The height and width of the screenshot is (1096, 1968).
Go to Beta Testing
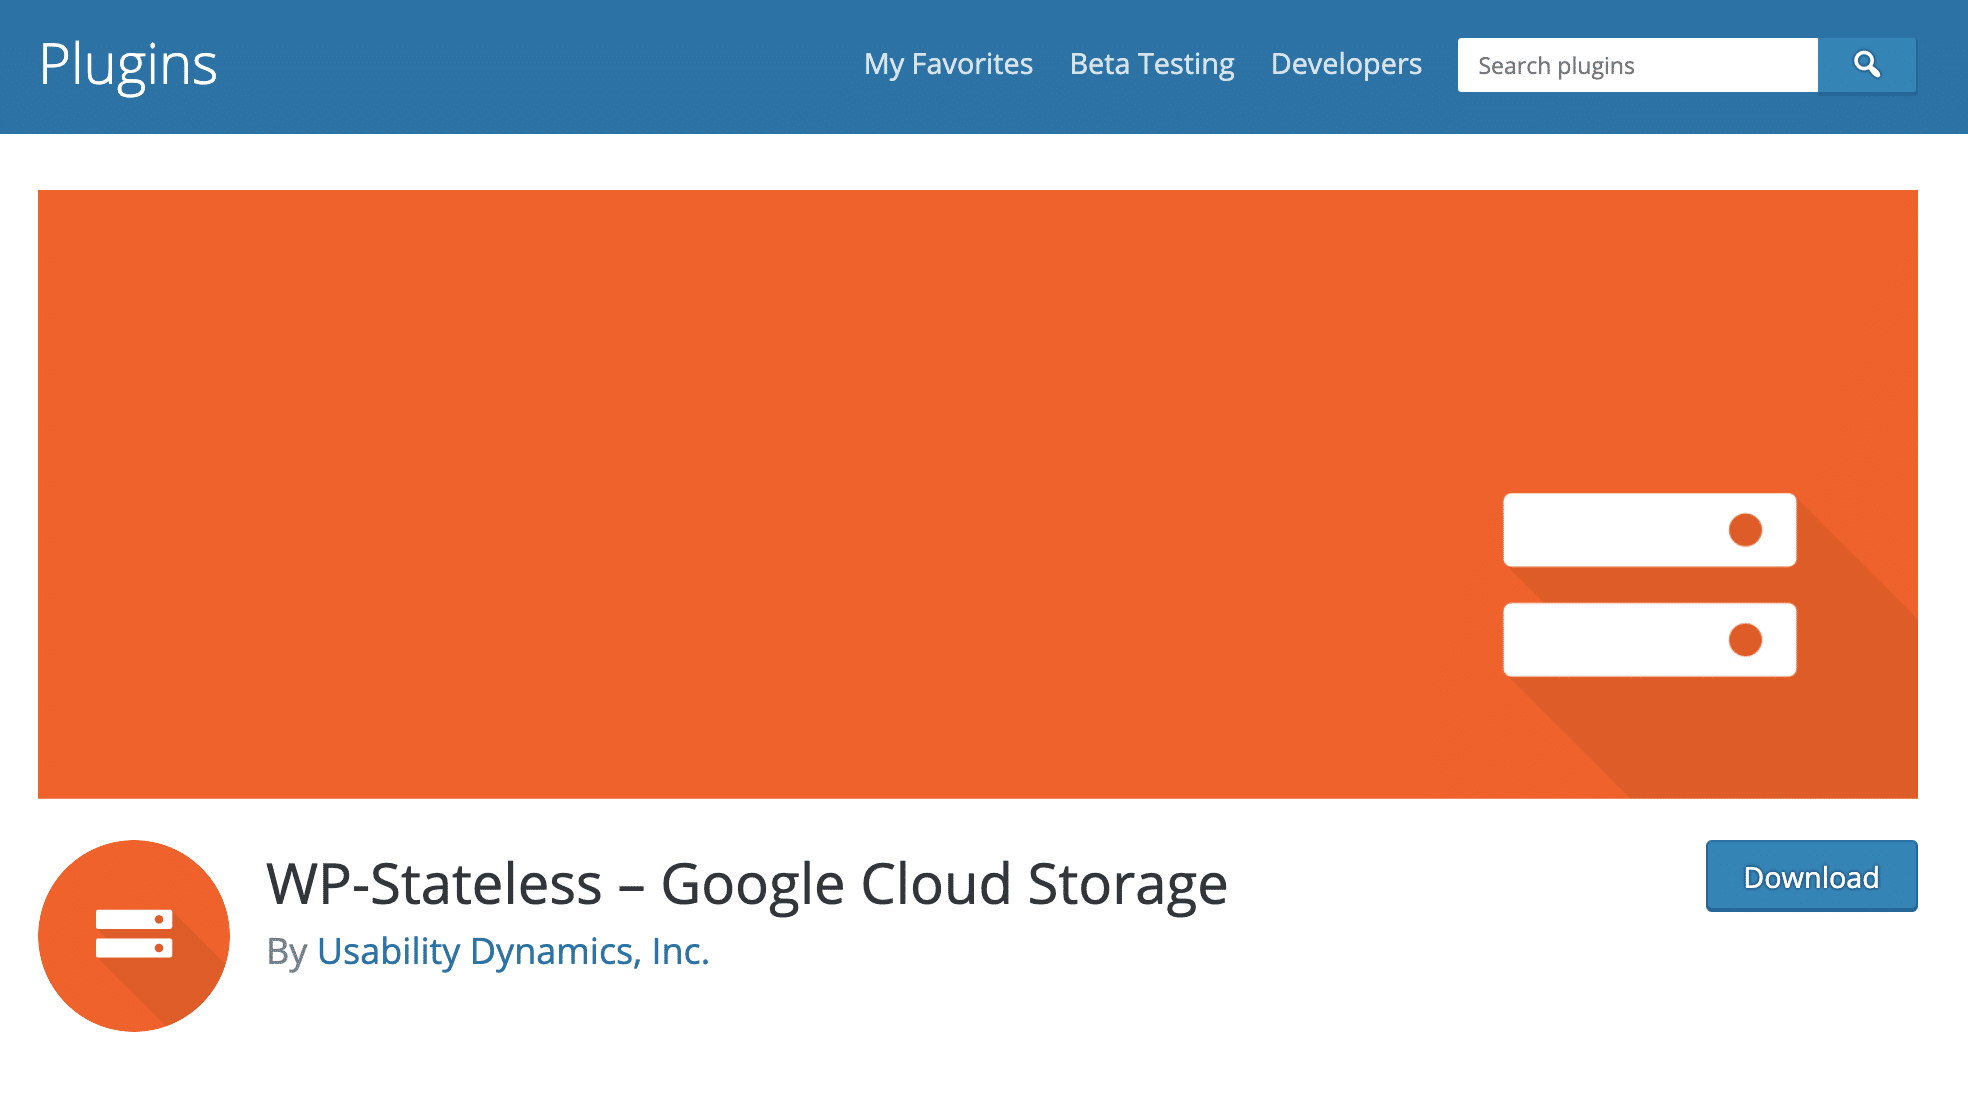point(1152,64)
